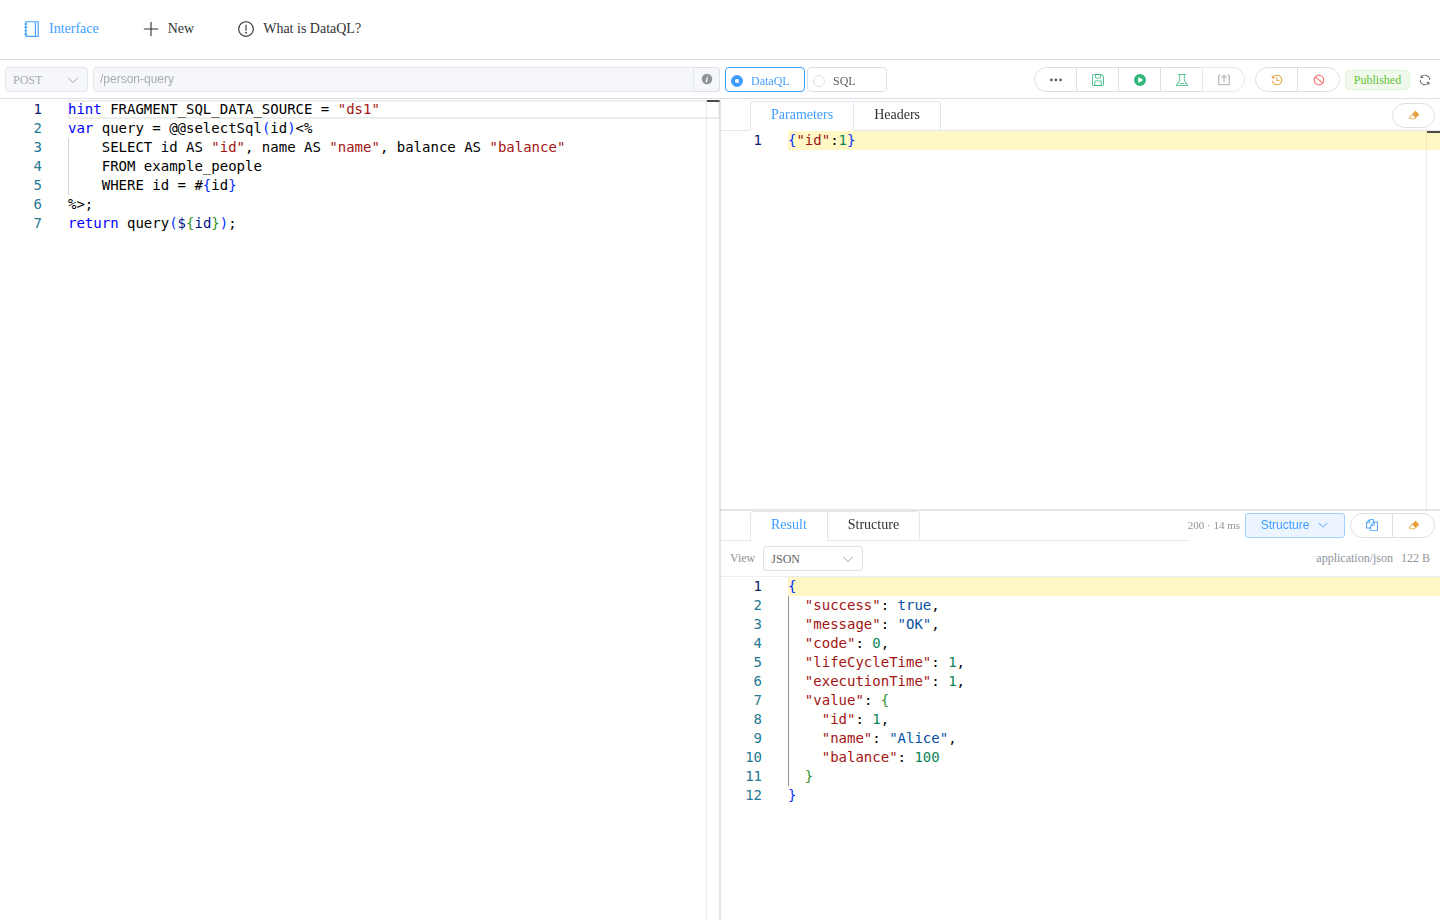Click the "application/json" content type text
The width and height of the screenshot is (1440, 920).
(1354, 559)
